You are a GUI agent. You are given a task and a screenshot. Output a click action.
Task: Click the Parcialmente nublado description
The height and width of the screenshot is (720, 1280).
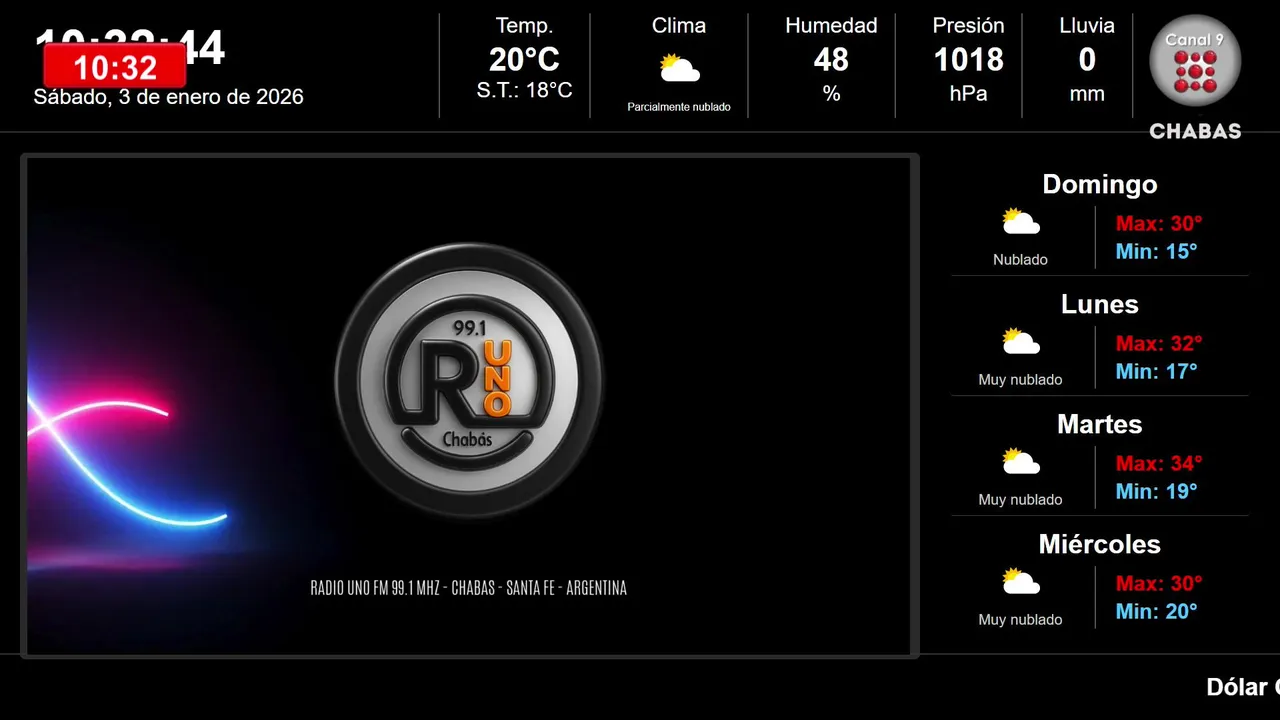point(679,107)
